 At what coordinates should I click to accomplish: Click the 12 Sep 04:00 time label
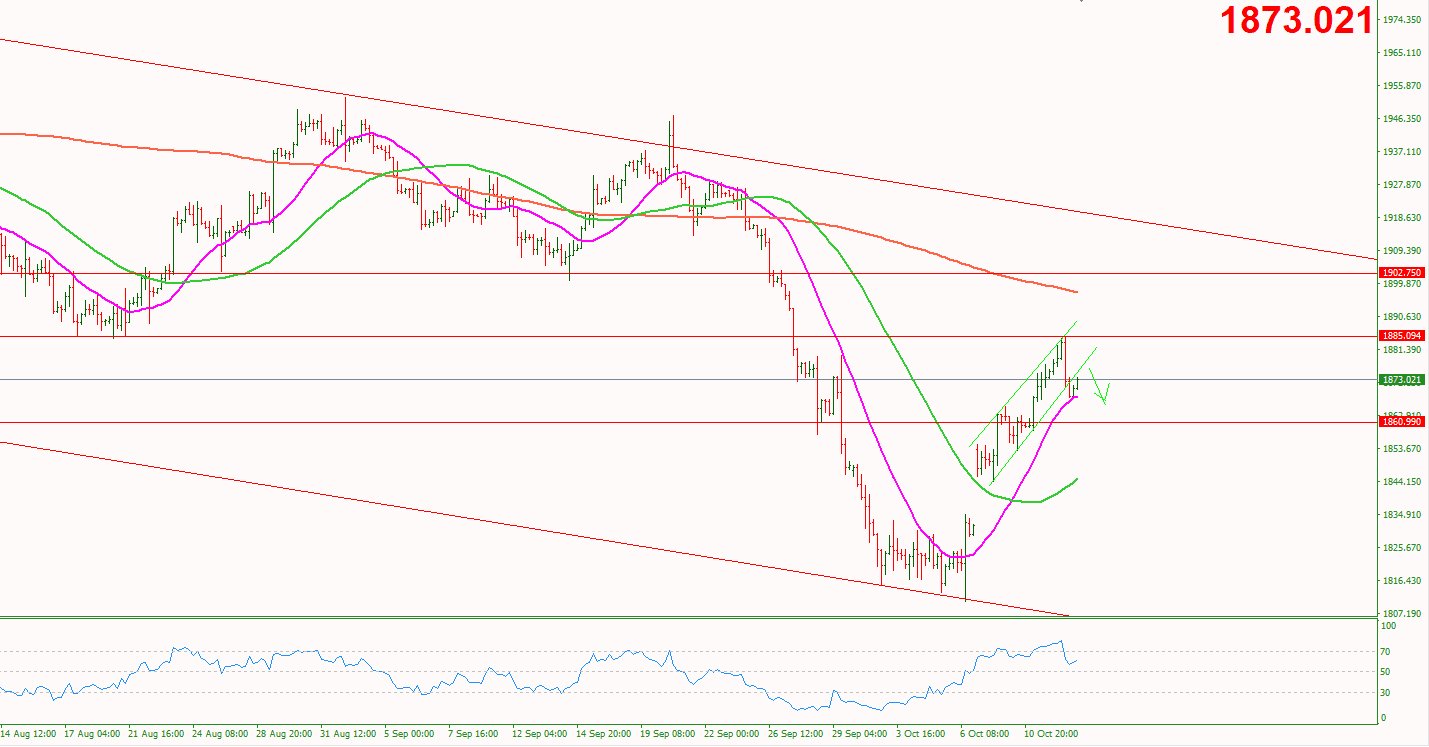[x=540, y=734]
